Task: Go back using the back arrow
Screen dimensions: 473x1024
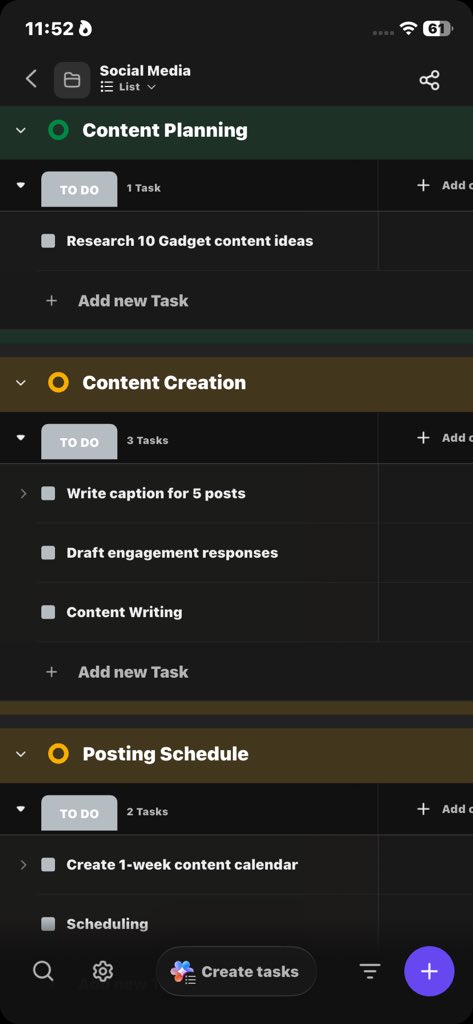Action: click(31, 79)
